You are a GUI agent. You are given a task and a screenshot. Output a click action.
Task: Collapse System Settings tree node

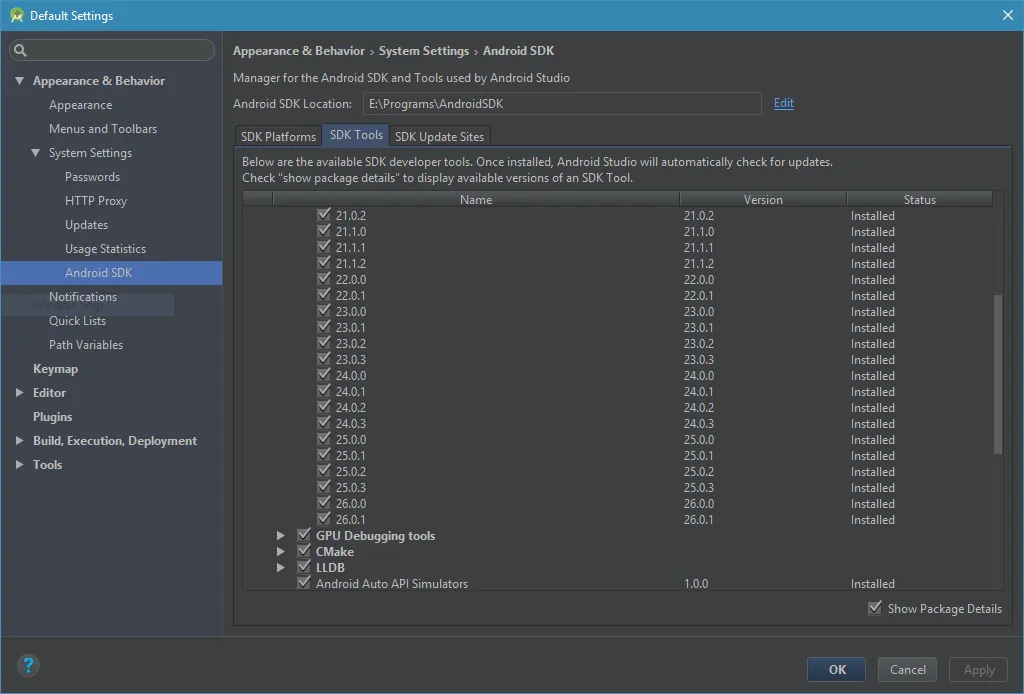point(35,153)
